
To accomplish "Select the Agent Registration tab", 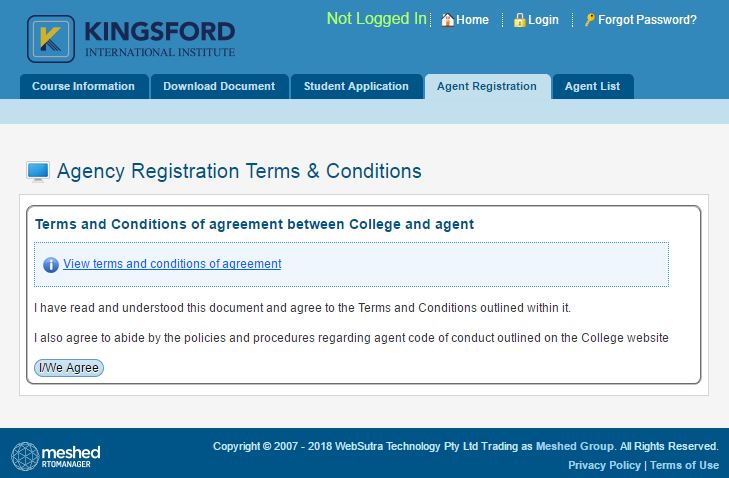I will [487, 86].
